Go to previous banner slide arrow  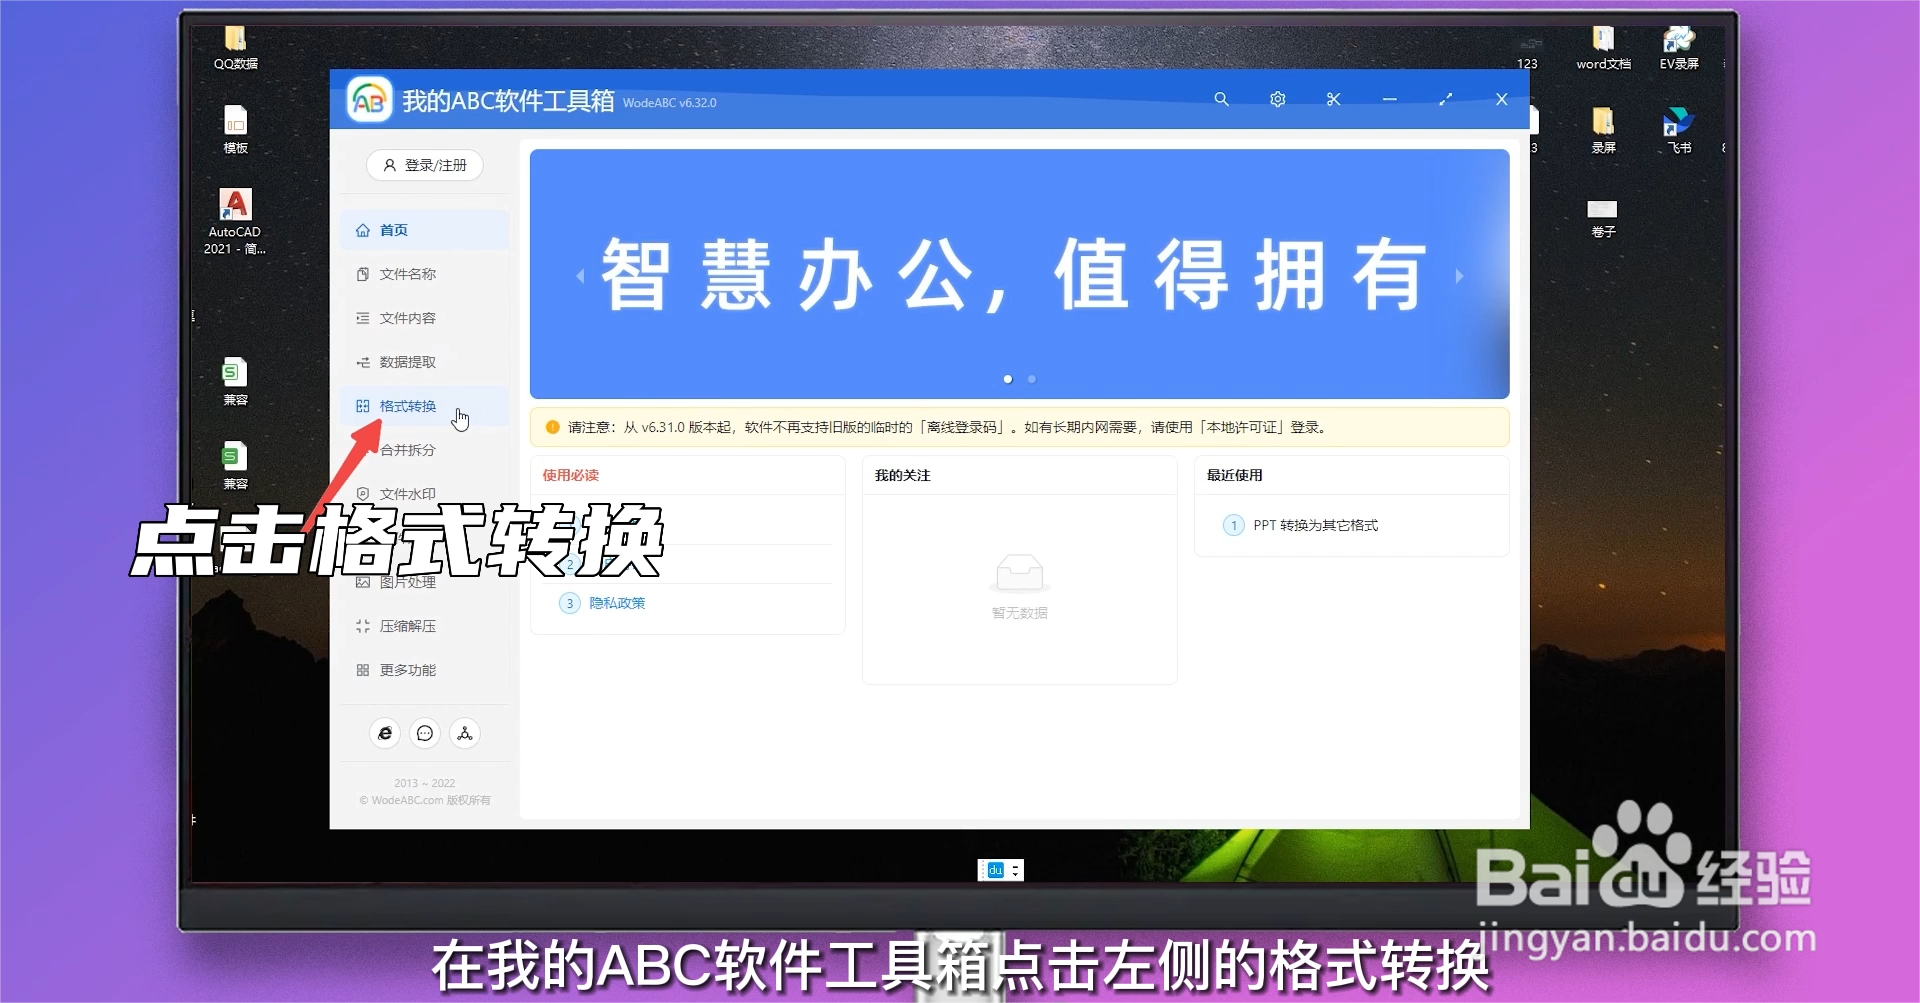pos(580,276)
